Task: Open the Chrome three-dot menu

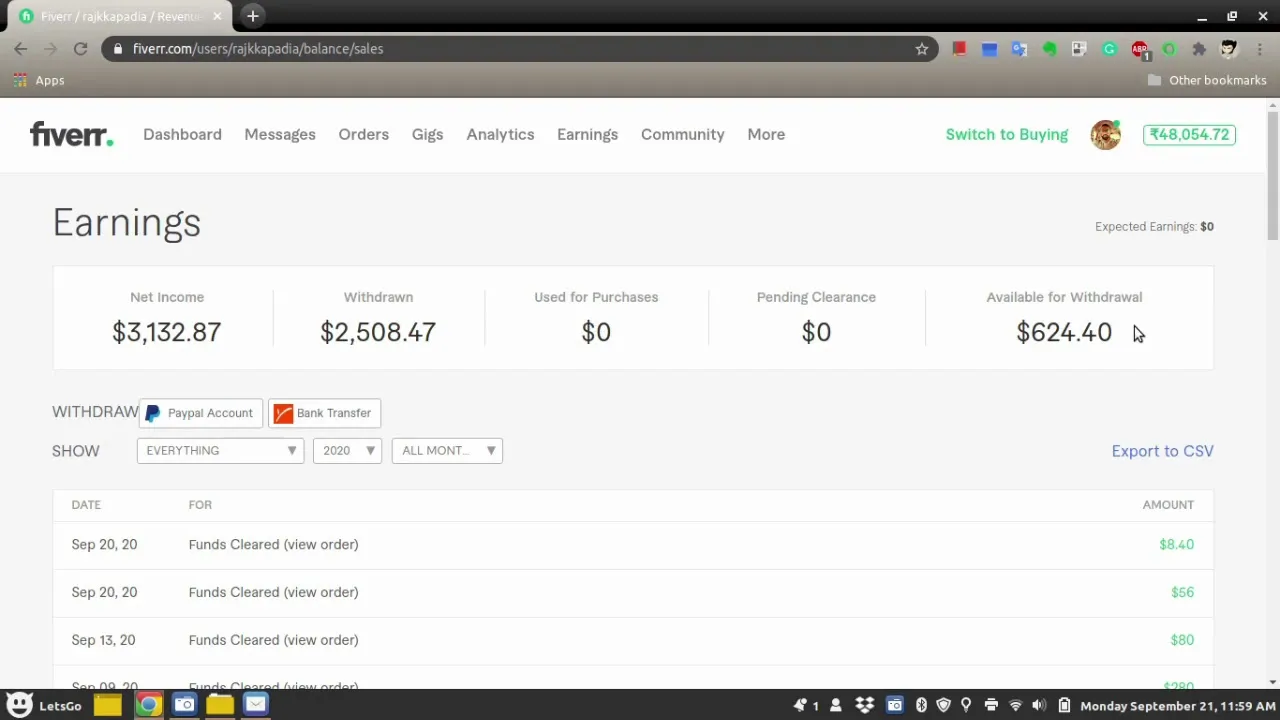Action: (x=1259, y=48)
